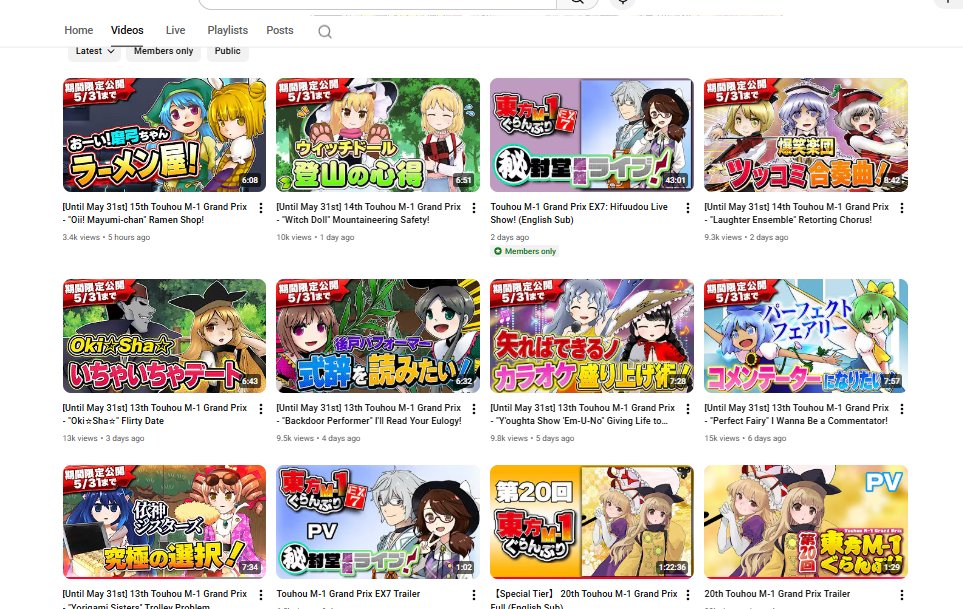Open options menu for Ramen Shop video
The height and width of the screenshot is (609, 963).
coord(261,208)
